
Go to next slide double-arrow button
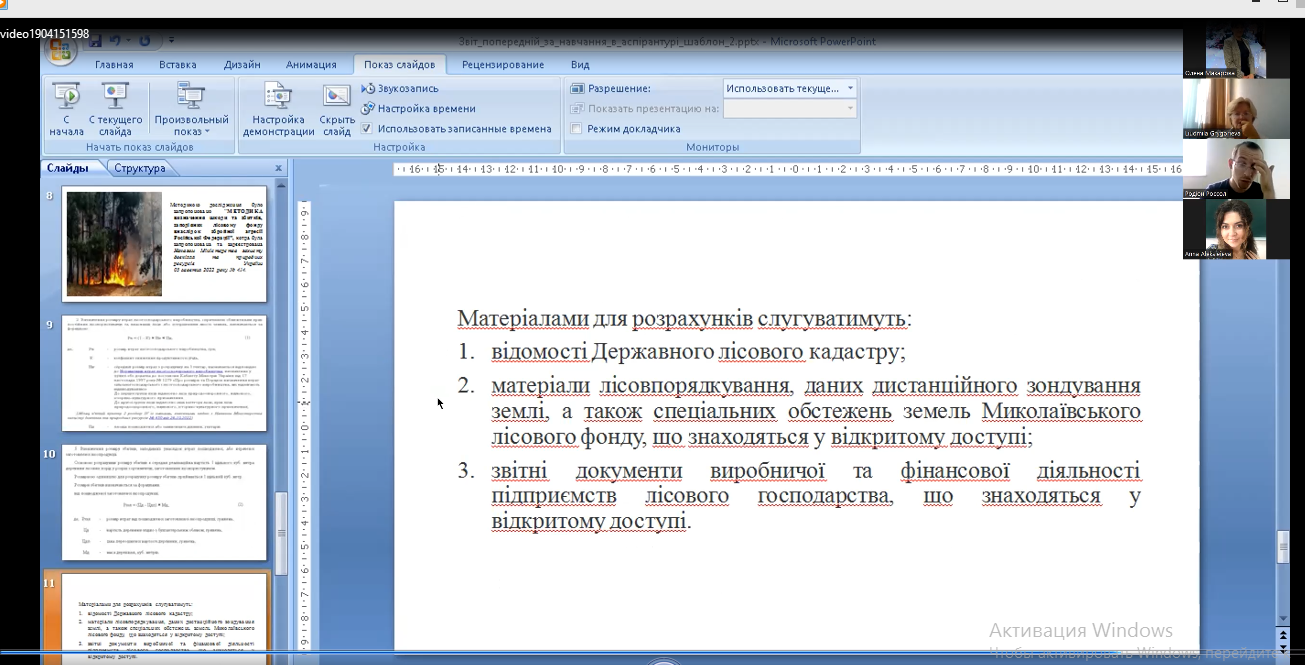[1284, 647]
